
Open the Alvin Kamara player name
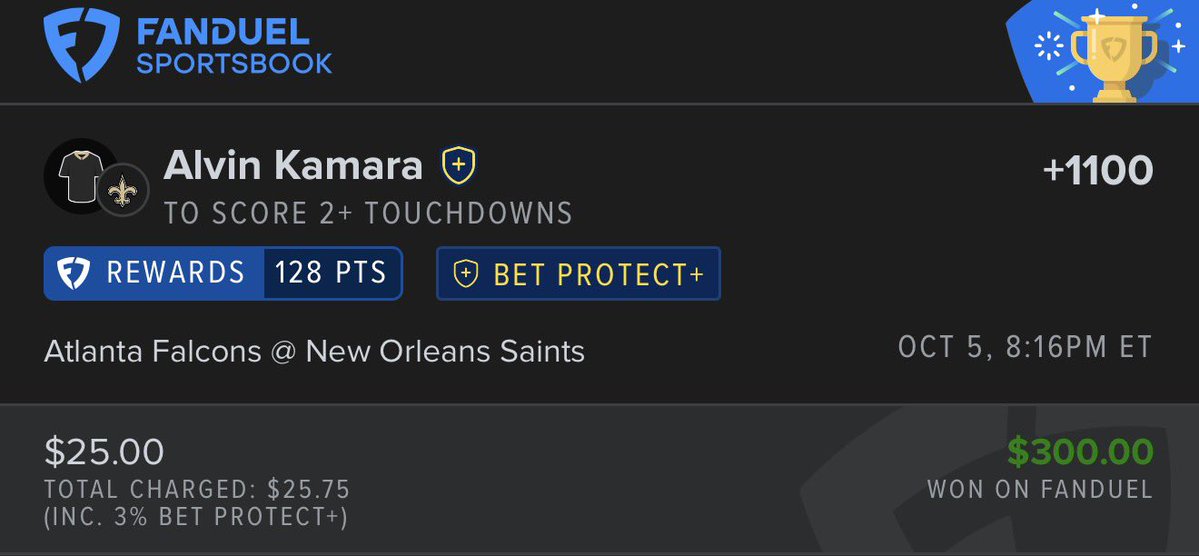[293, 166]
